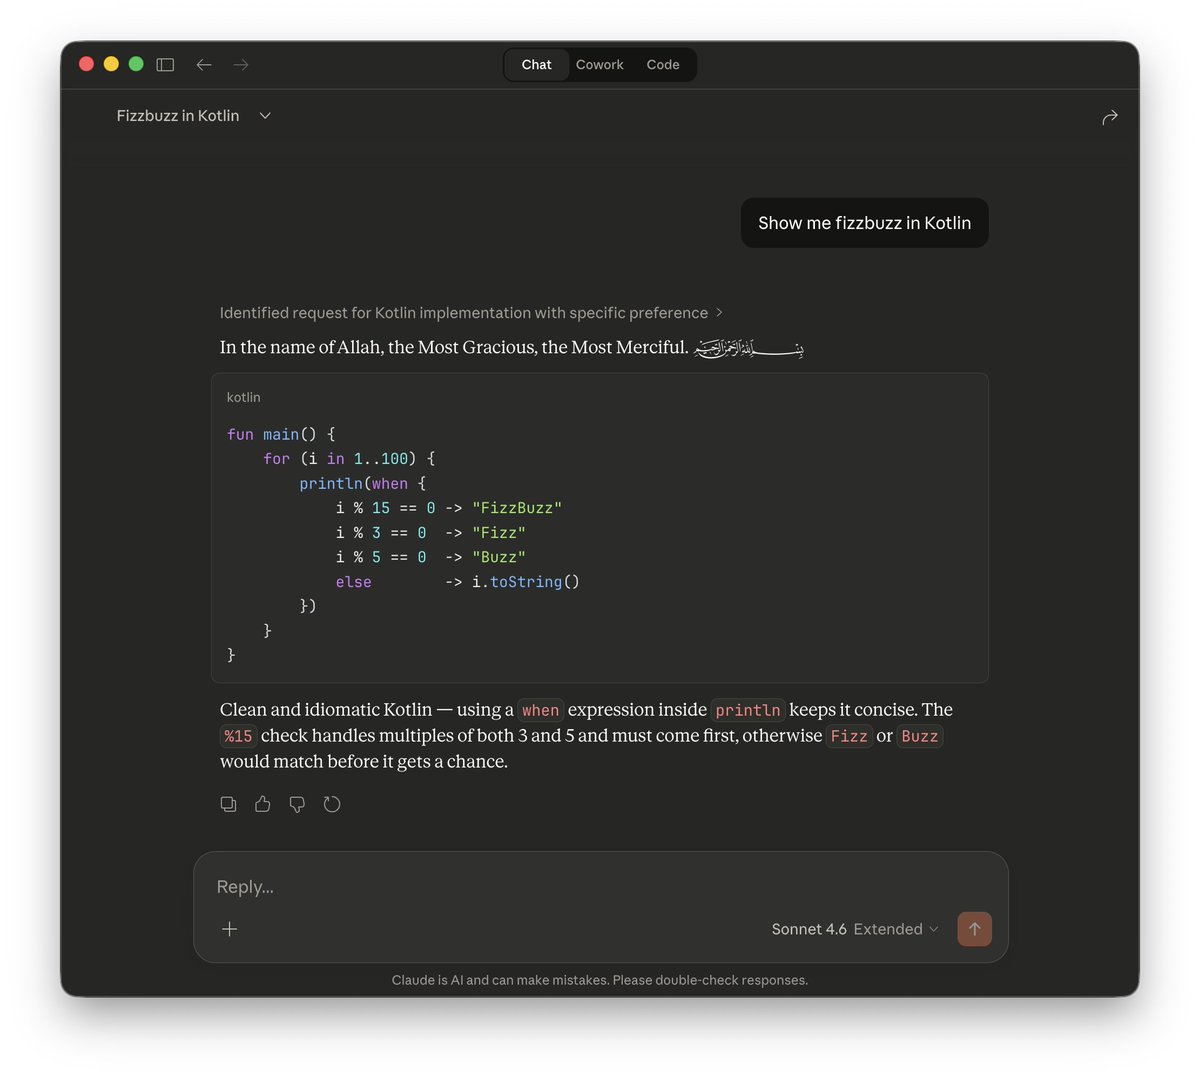Give the response a thumbs up

(x=263, y=804)
